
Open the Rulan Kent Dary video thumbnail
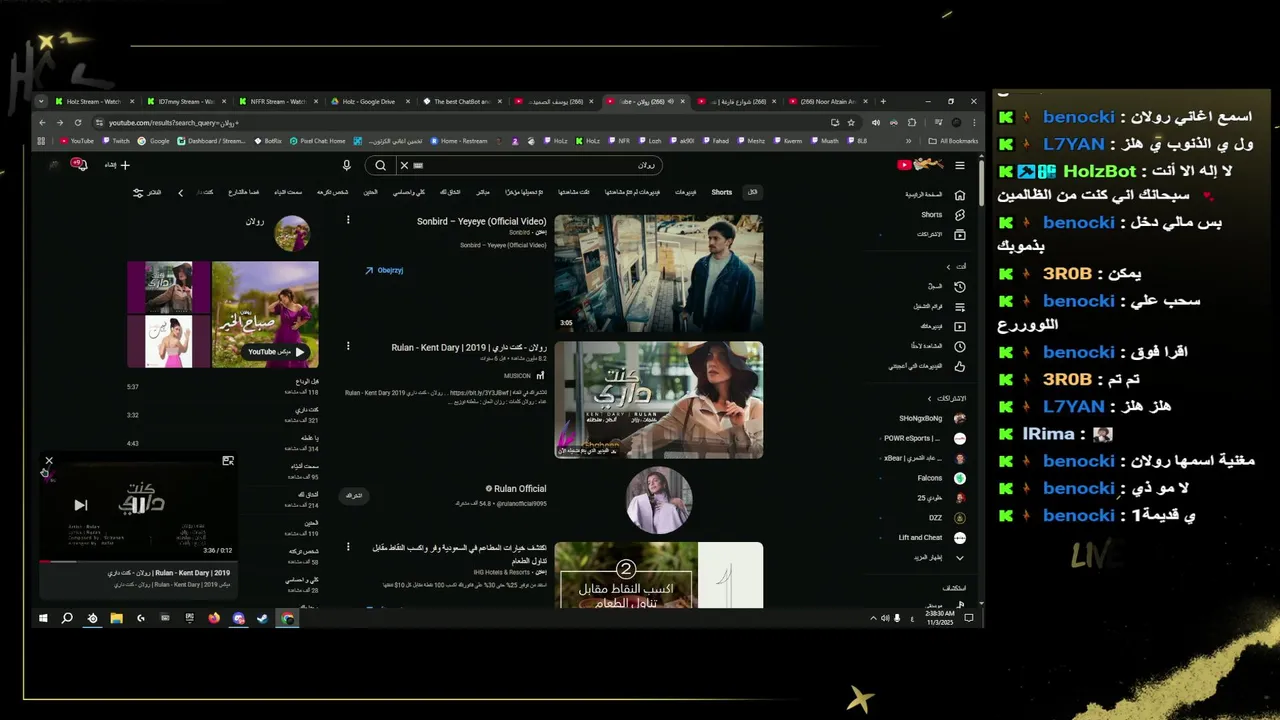659,400
